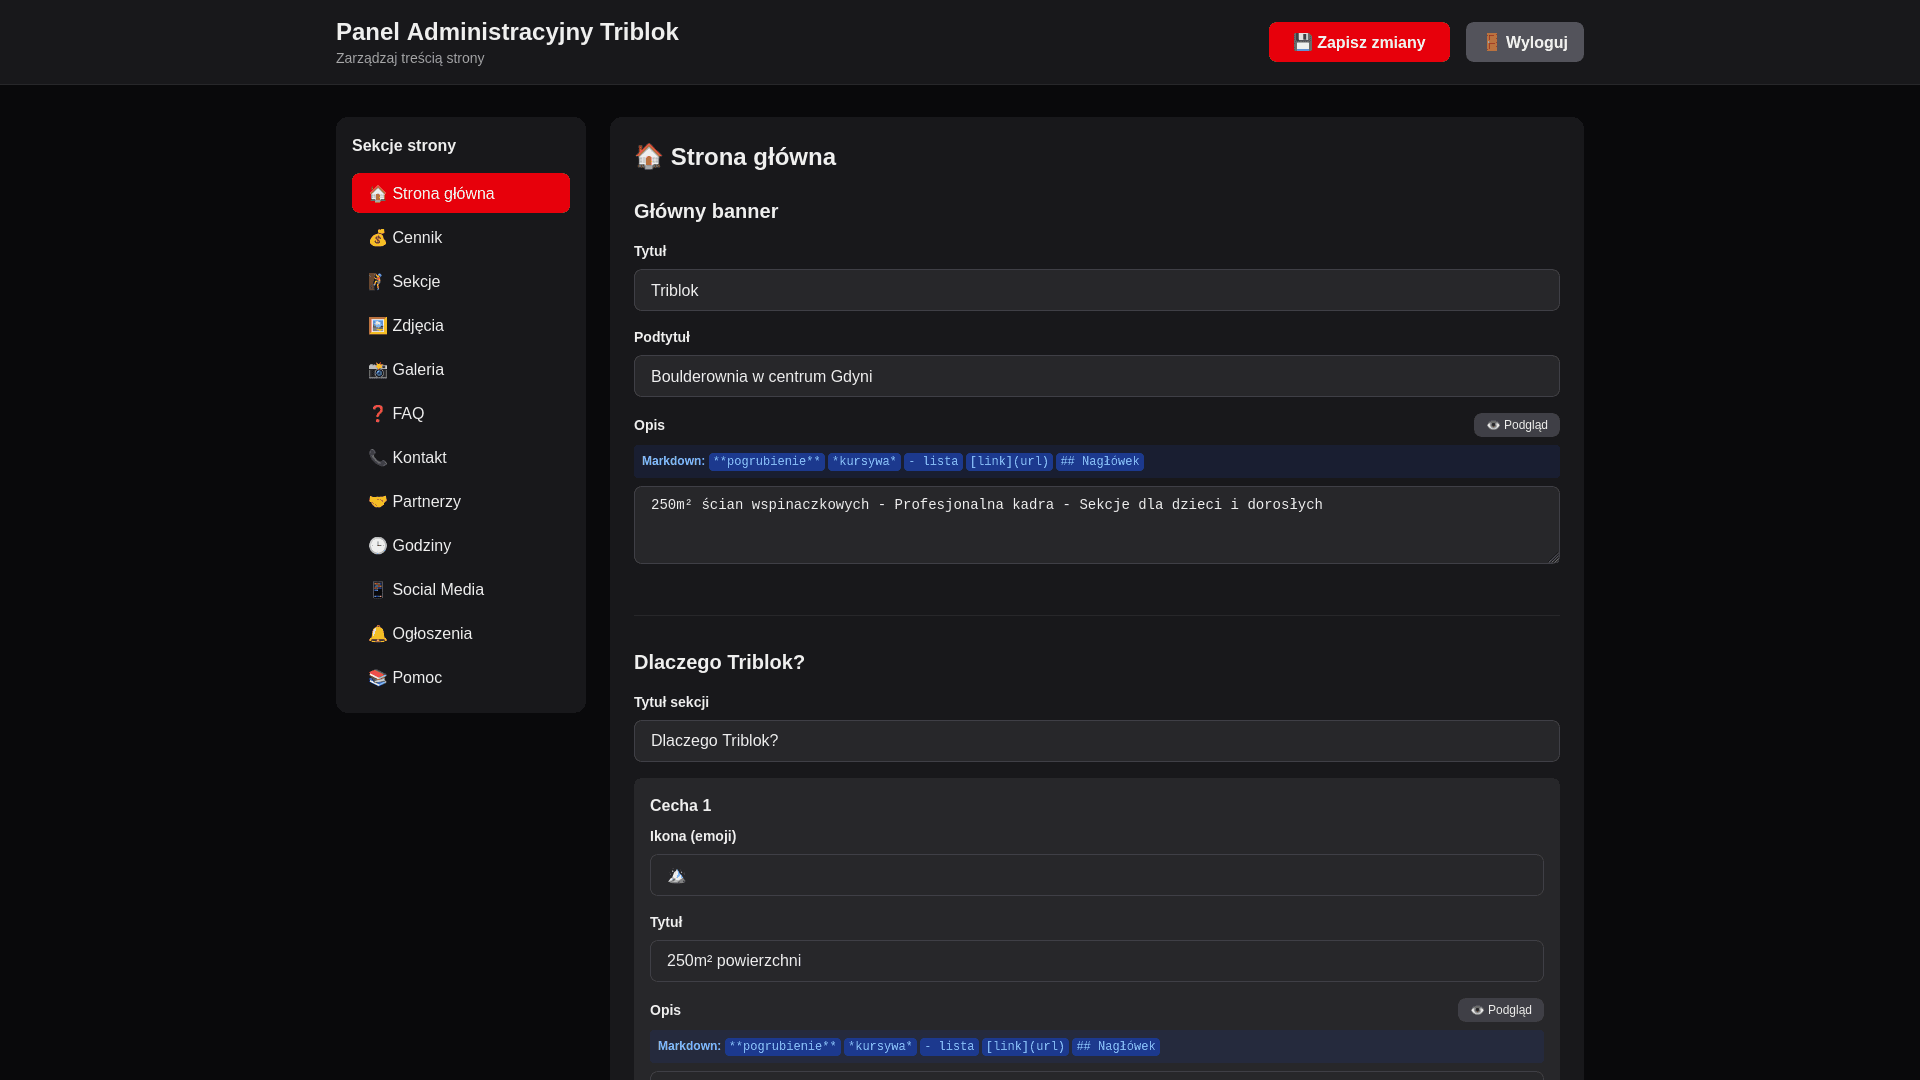Viewport: 1920px width, 1080px height.
Task: Click the Sekcje section icon
Action: click(x=378, y=281)
